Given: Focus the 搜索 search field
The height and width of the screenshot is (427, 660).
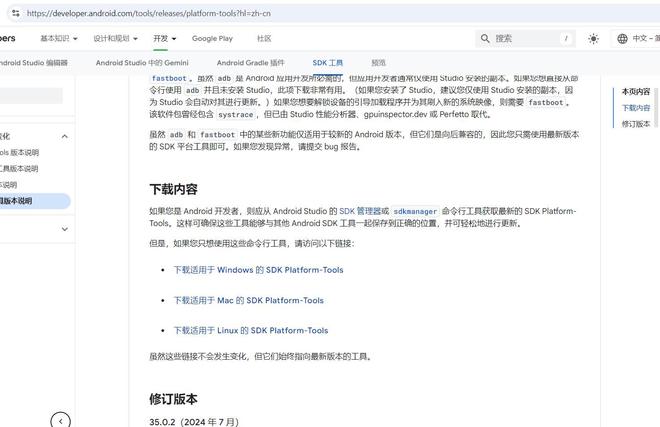Looking at the screenshot, I should (x=525, y=38).
